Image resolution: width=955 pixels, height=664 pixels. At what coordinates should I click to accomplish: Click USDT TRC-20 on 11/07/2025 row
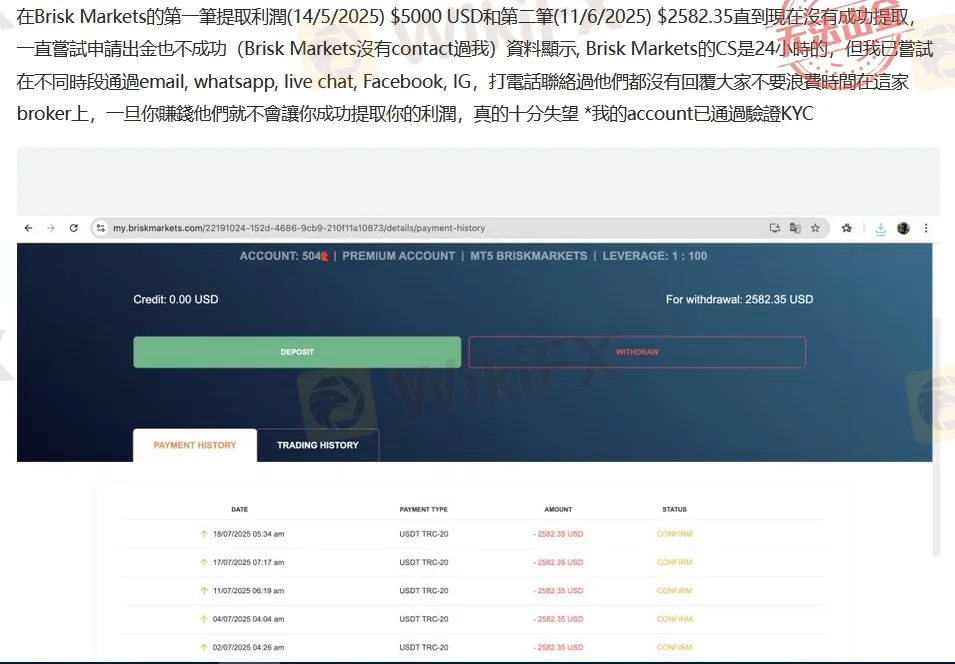tap(424, 591)
